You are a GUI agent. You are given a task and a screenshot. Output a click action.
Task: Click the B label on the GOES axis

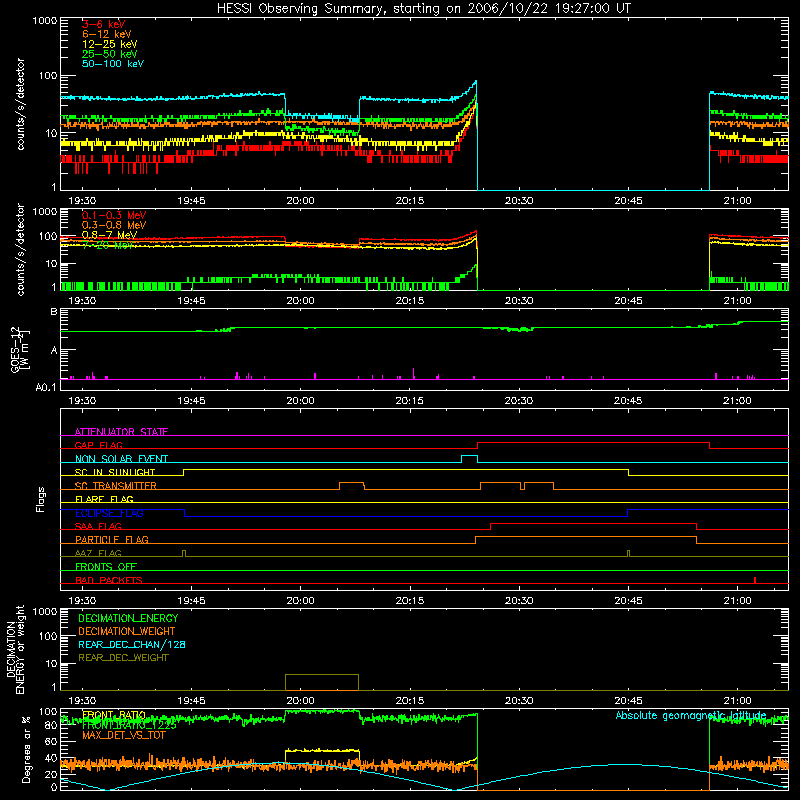pyautogui.click(x=54, y=311)
